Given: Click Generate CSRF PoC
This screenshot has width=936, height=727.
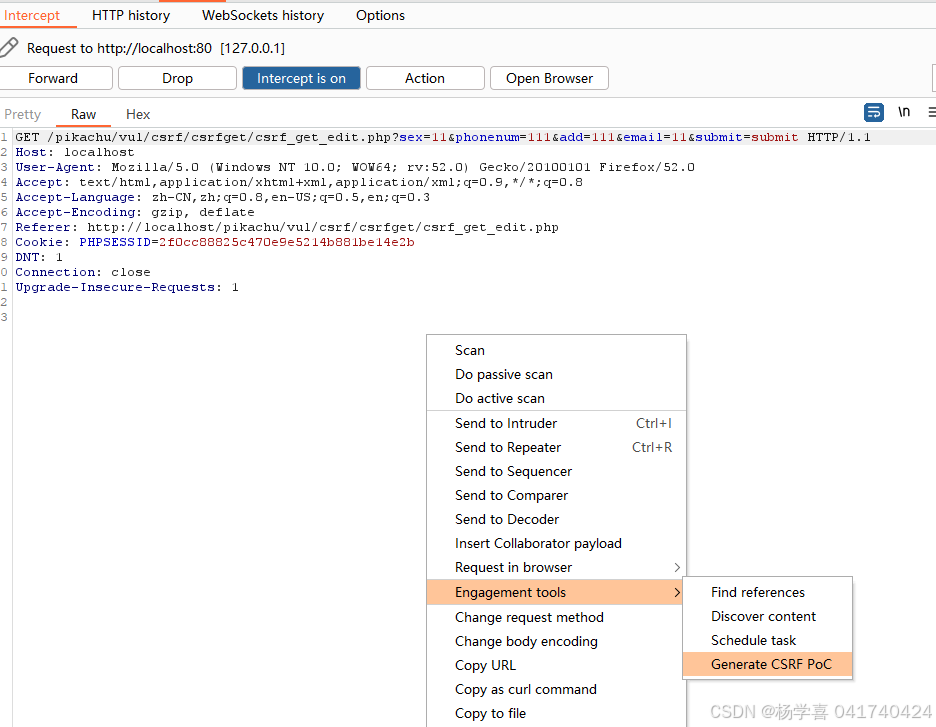Looking at the screenshot, I should pyautogui.click(x=767, y=664).
